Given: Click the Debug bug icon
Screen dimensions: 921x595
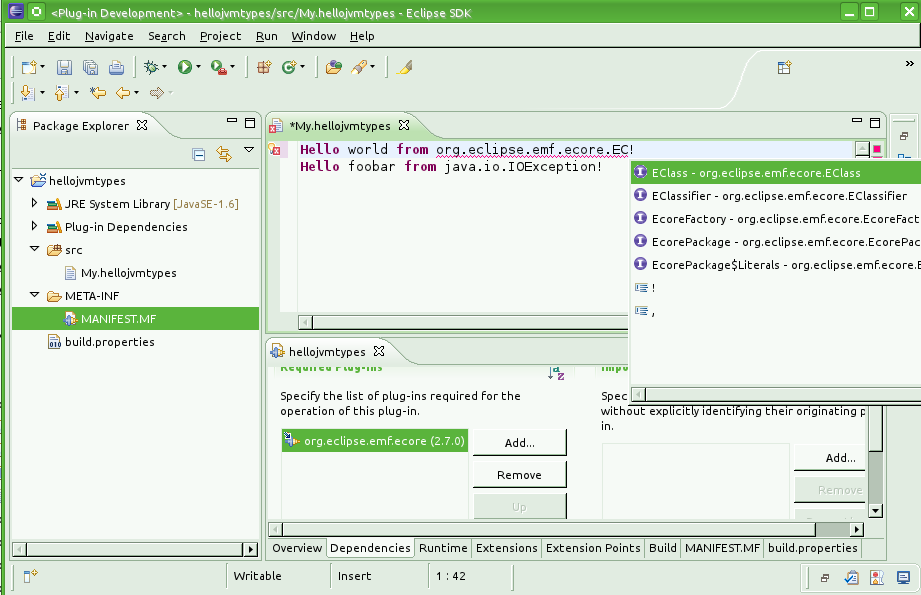Looking at the screenshot, I should pyautogui.click(x=151, y=67).
